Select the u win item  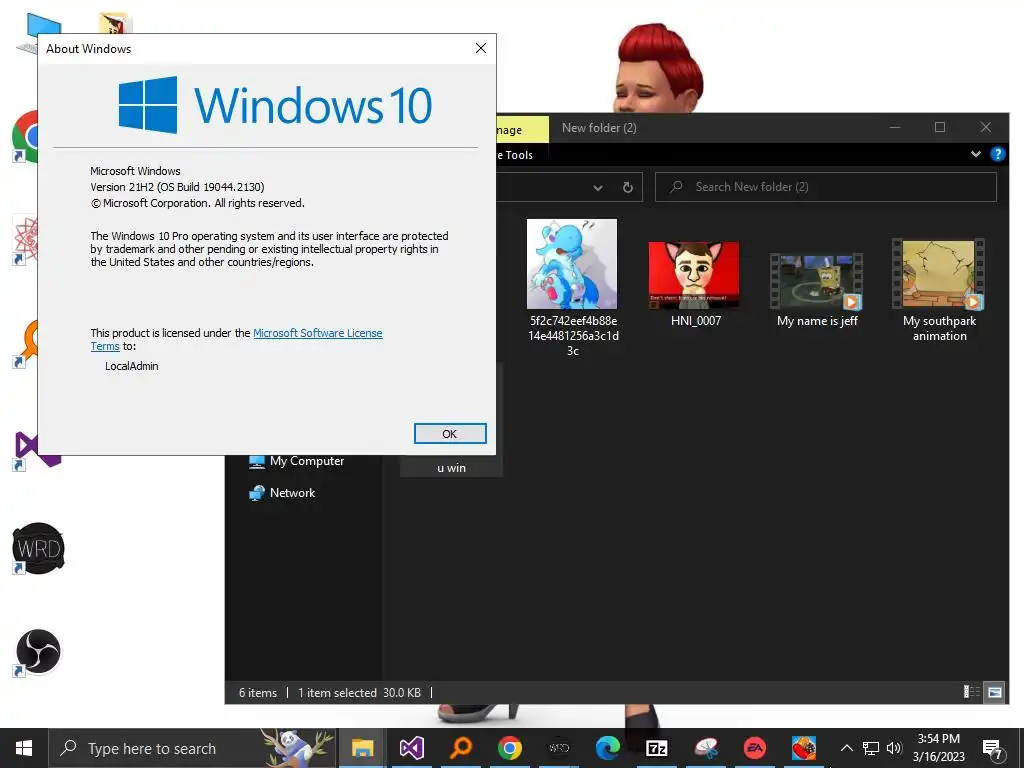(x=451, y=468)
